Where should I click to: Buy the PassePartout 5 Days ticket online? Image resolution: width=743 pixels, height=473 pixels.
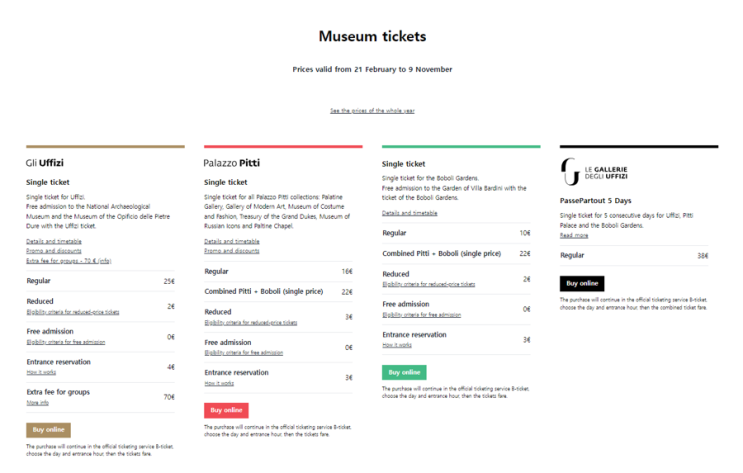[581, 283]
